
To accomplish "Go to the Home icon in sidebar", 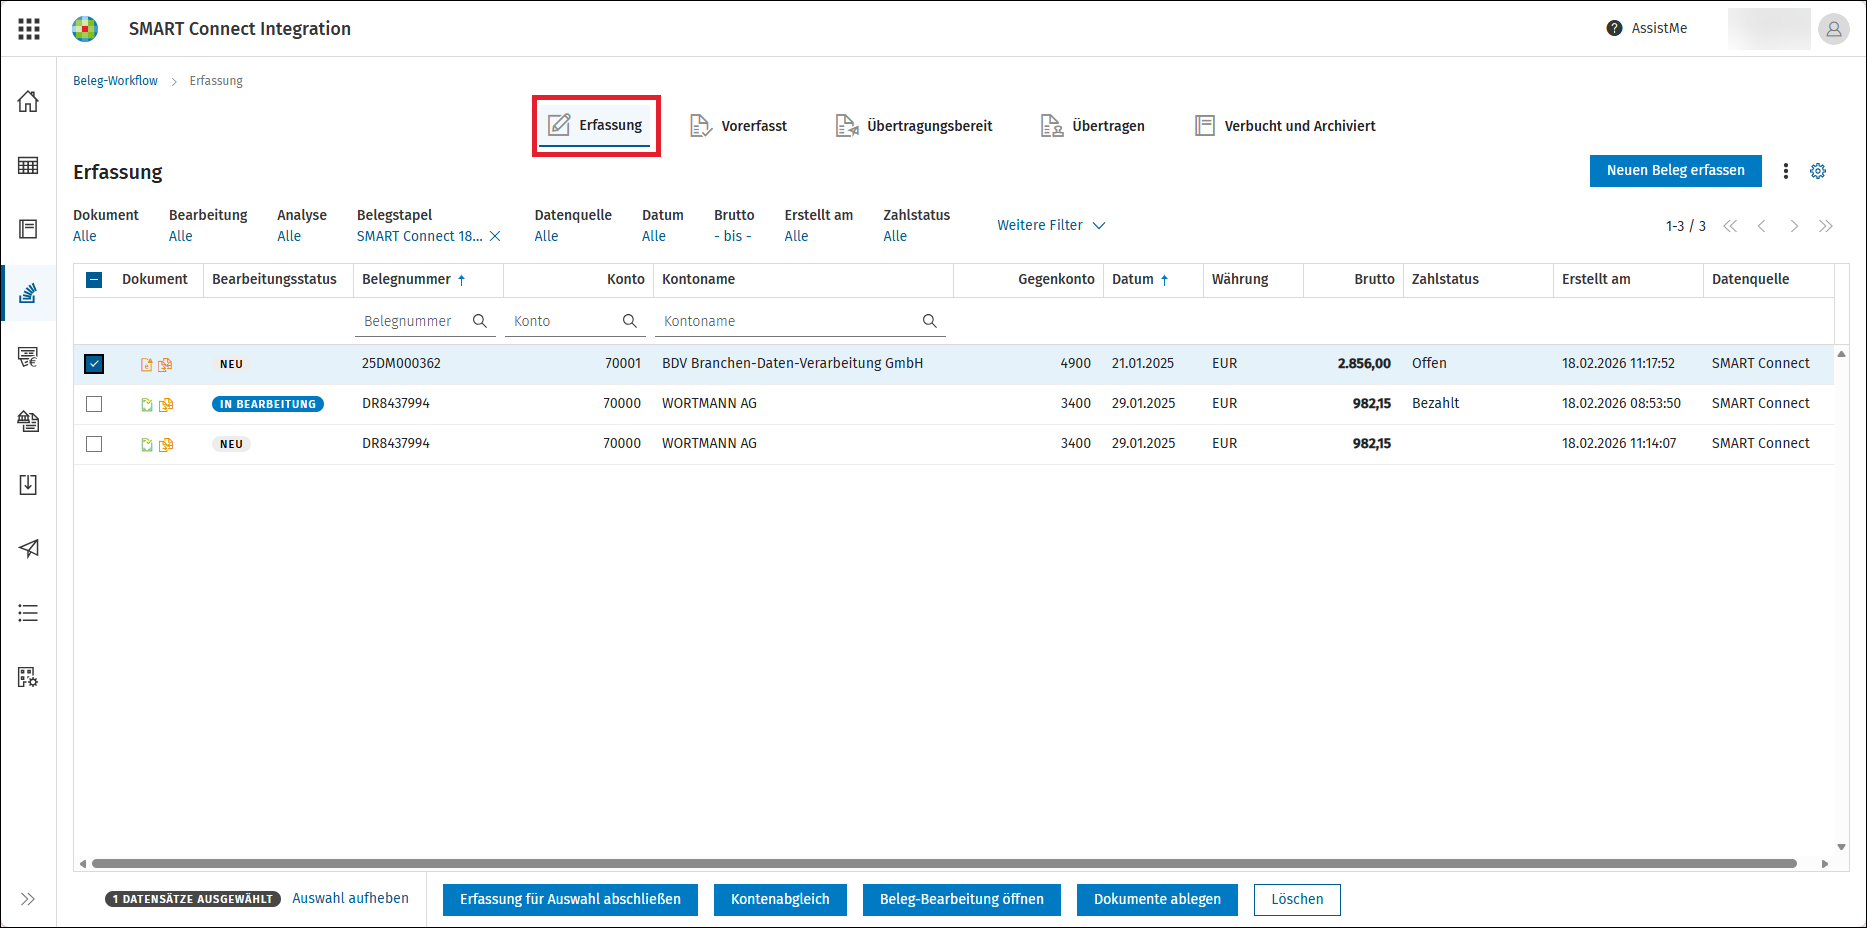I will coord(28,101).
